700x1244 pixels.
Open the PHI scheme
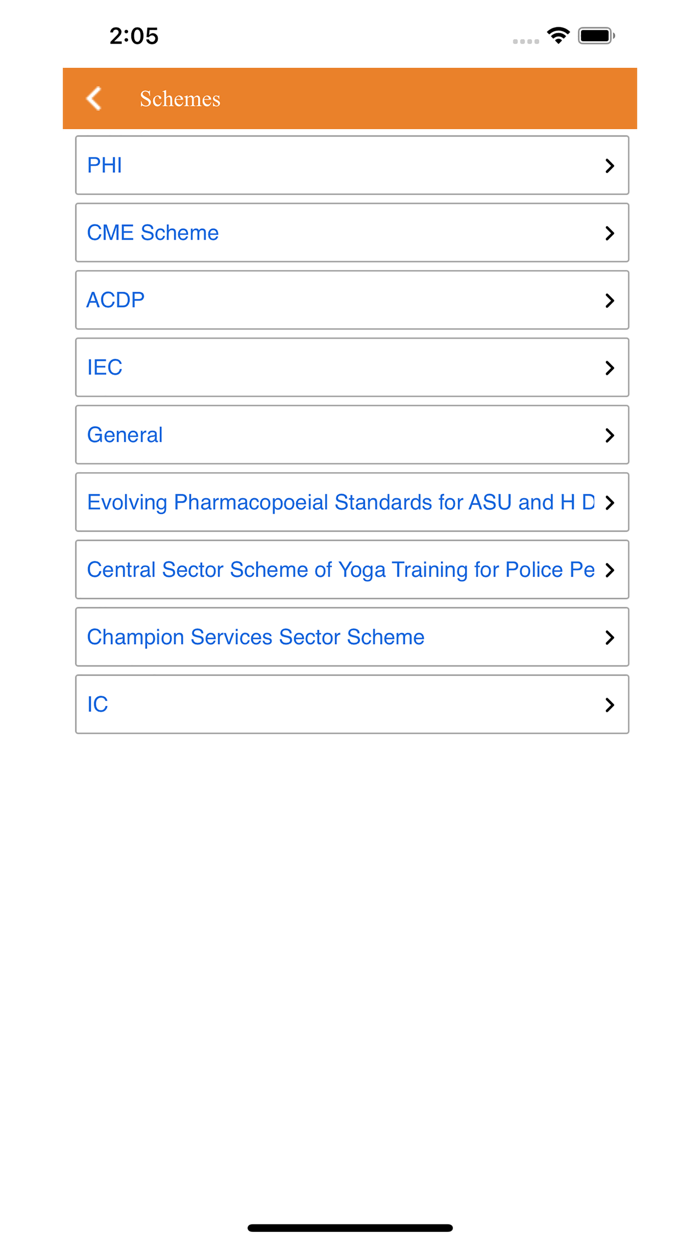tap(105, 165)
